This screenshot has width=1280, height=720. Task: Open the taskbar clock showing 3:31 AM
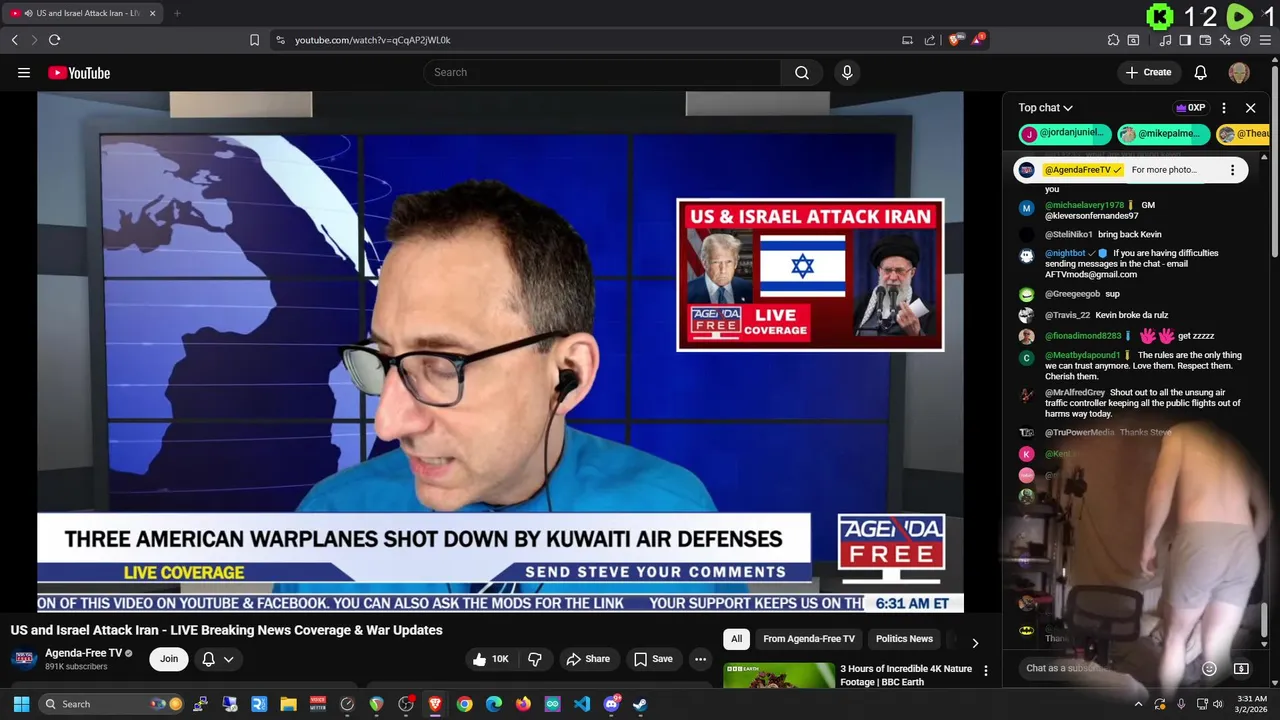(1252, 704)
